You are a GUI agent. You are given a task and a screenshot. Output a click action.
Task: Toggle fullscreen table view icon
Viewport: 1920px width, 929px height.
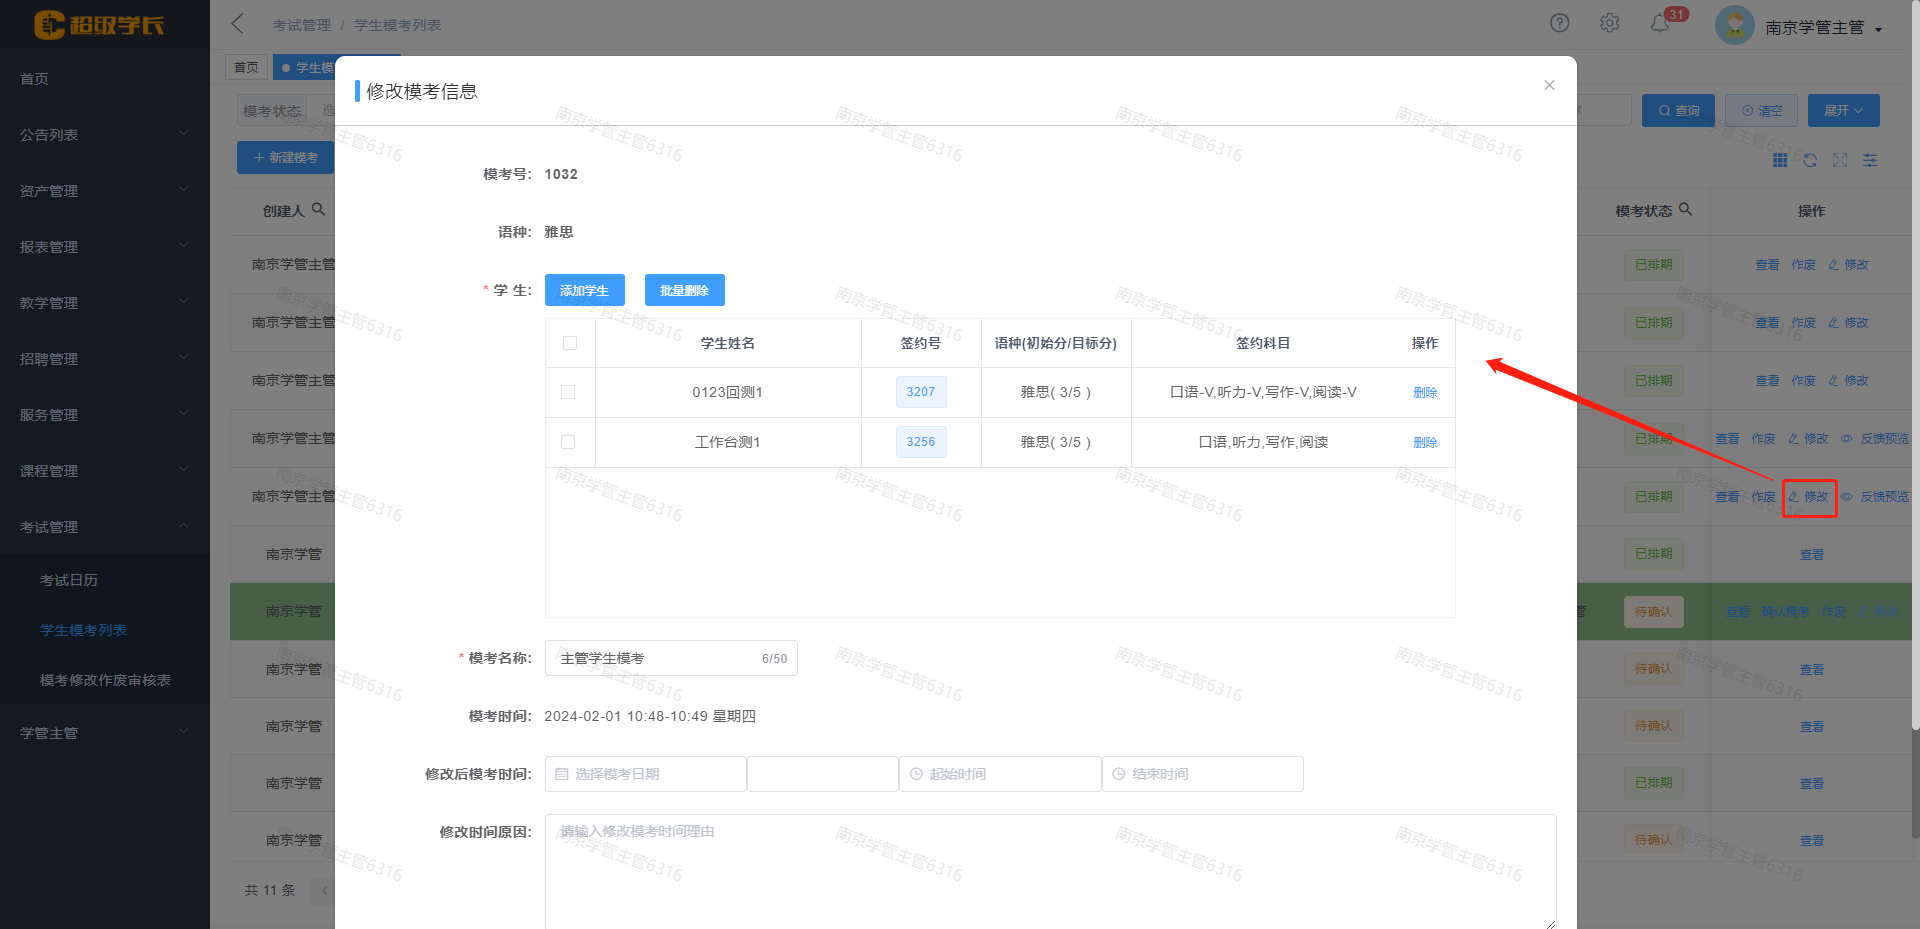click(x=1840, y=160)
